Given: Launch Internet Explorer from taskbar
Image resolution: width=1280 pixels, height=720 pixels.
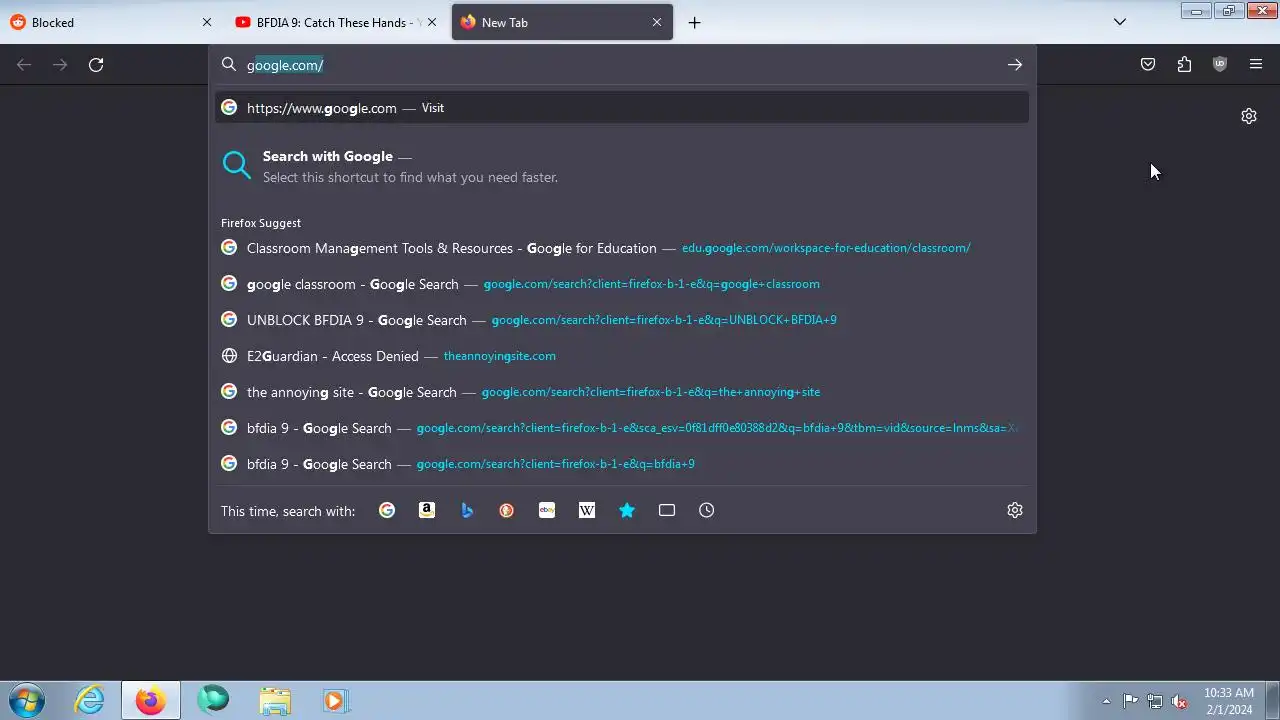Looking at the screenshot, I should click(x=89, y=700).
